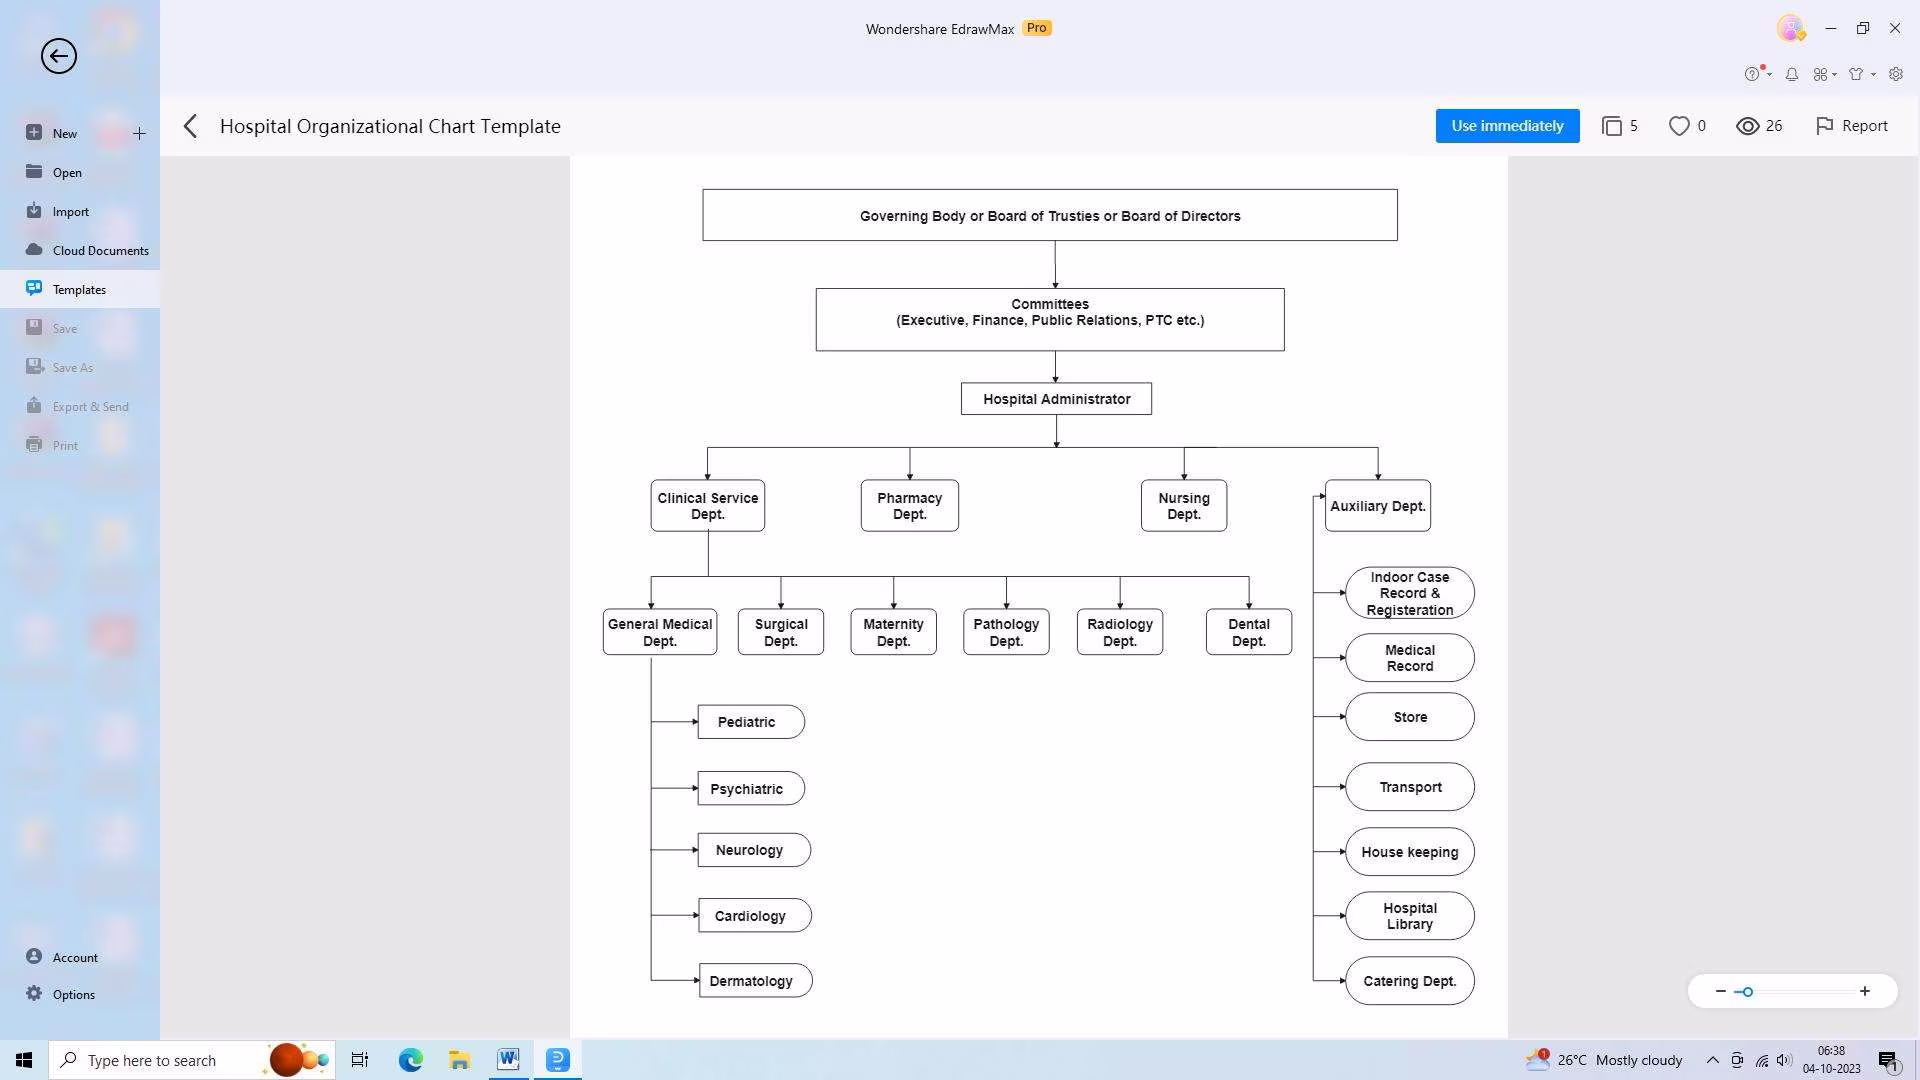This screenshot has height=1080, width=1920.
Task: Open the notifications bell
Action: (1792, 74)
